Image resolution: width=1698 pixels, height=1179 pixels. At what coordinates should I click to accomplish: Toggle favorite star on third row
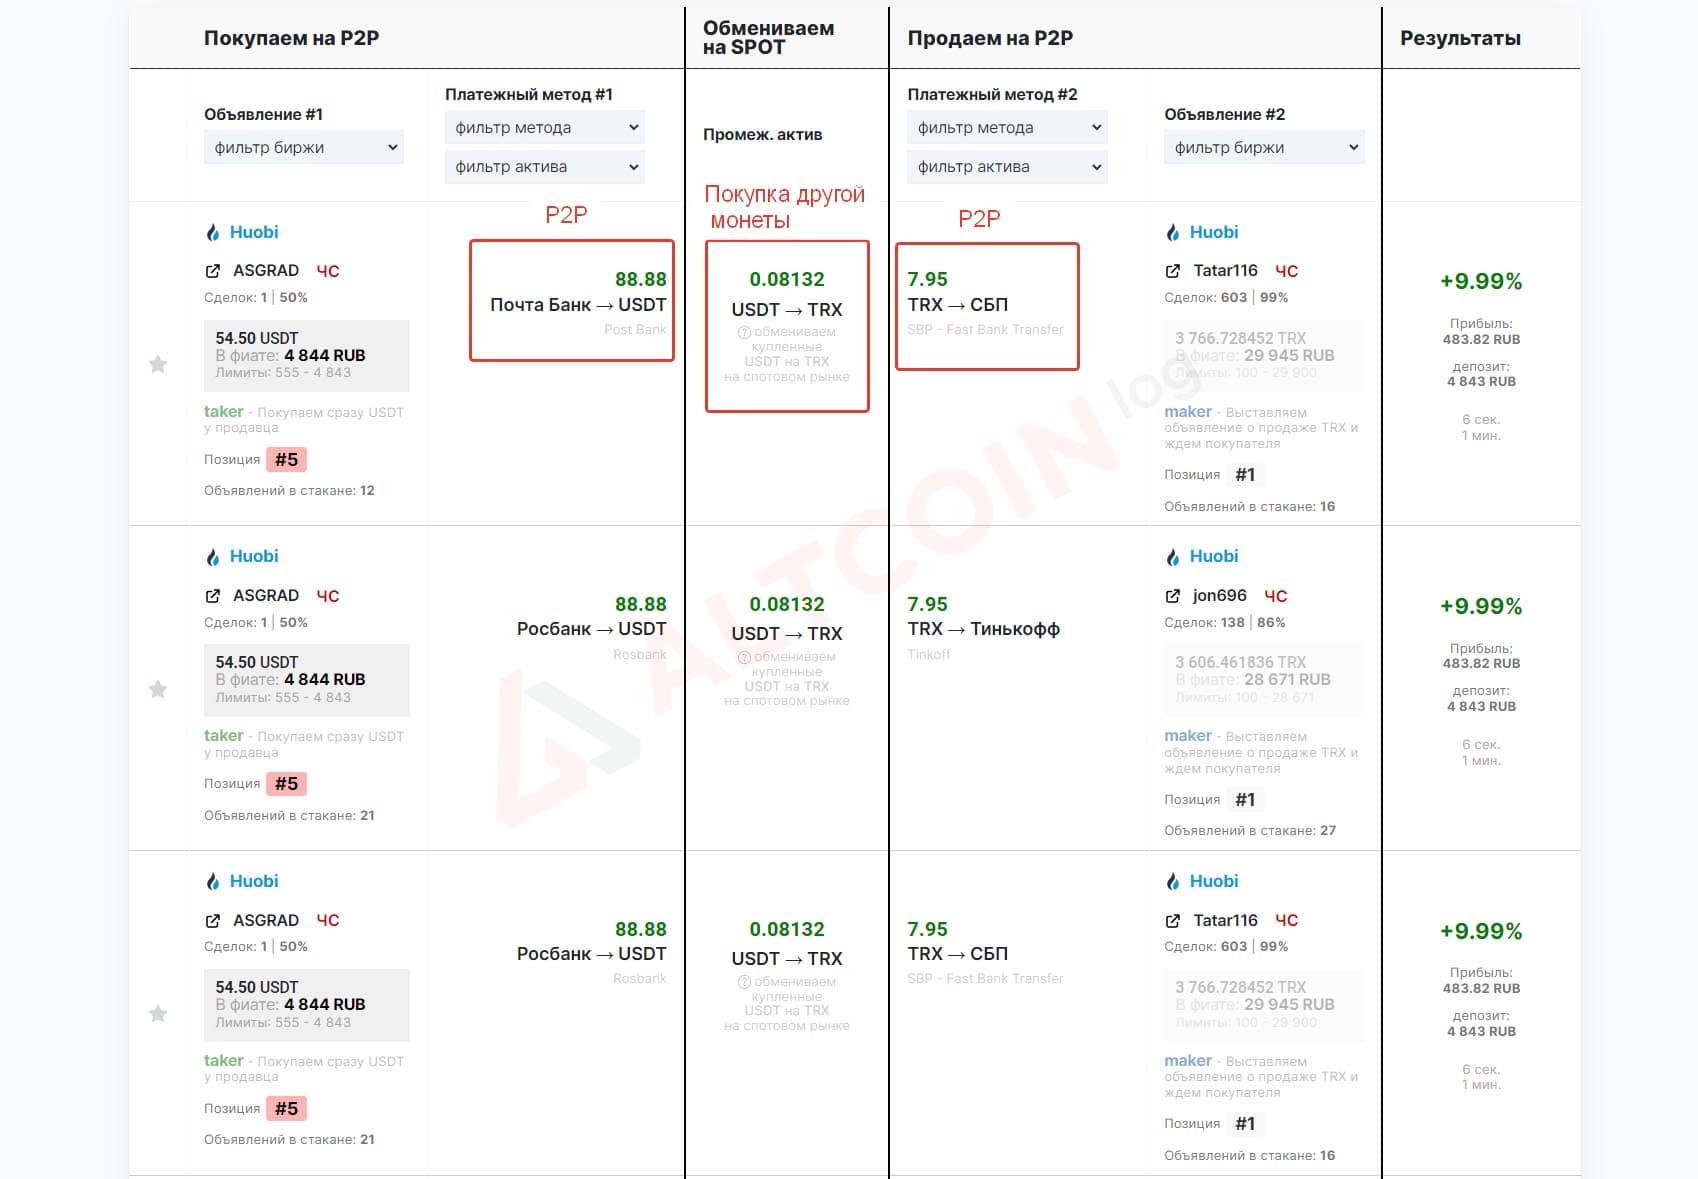158,1014
